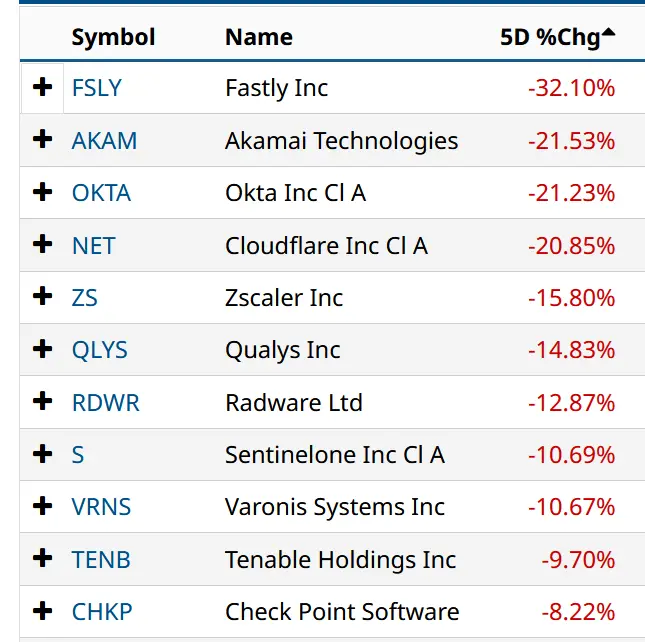This screenshot has height=642, width=645.
Task: Sort table by Symbol column header
Action: tap(113, 38)
